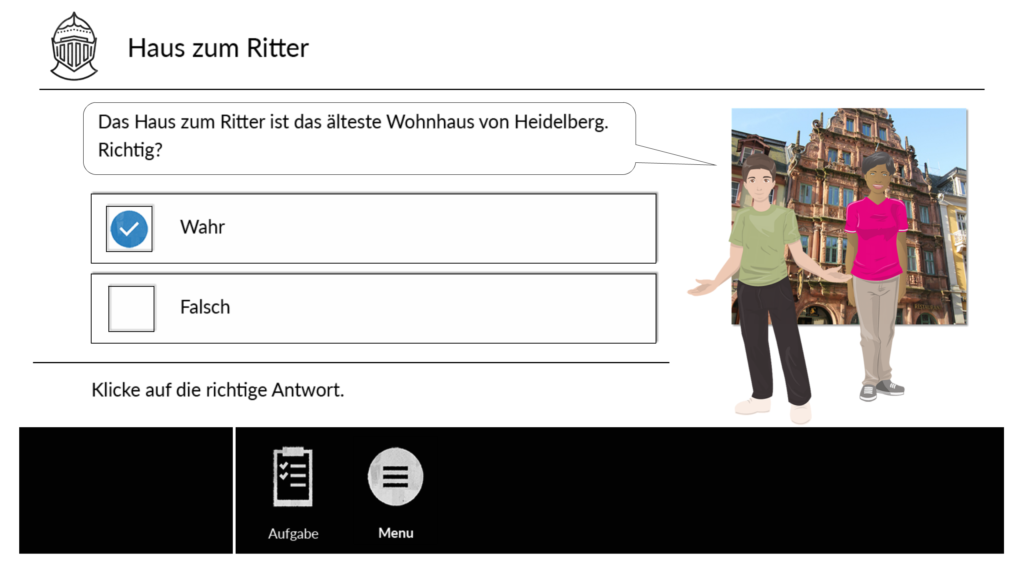Click the Haus zum Ritter building photo
The width and height of the screenshot is (1024, 576).
pyautogui.click(x=849, y=216)
